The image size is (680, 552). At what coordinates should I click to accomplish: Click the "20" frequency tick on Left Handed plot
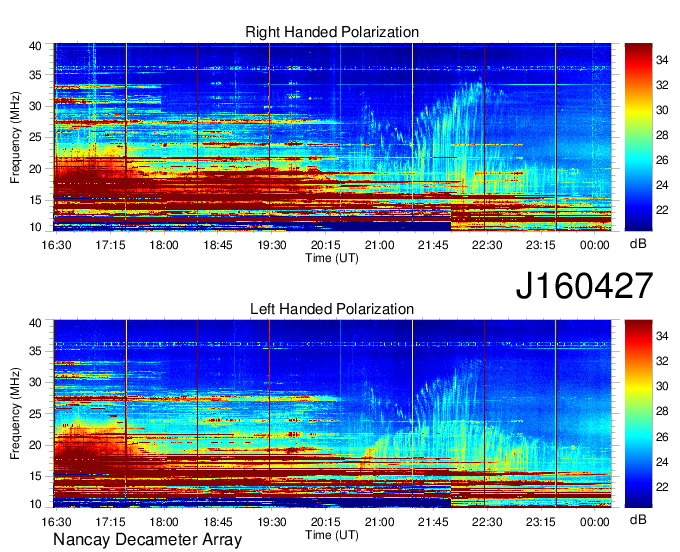(x=36, y=445)
